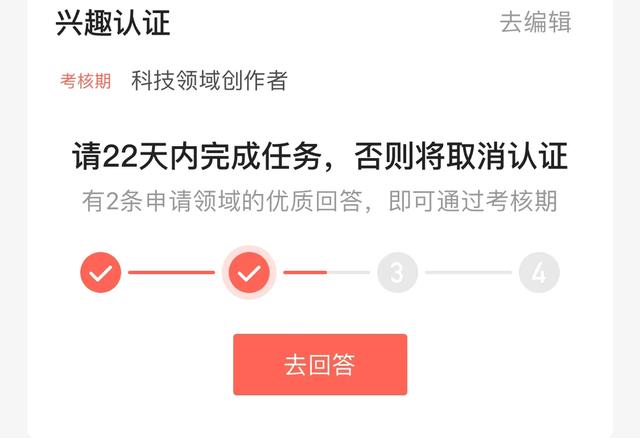Click the red 去回答 button

(320, 365)
